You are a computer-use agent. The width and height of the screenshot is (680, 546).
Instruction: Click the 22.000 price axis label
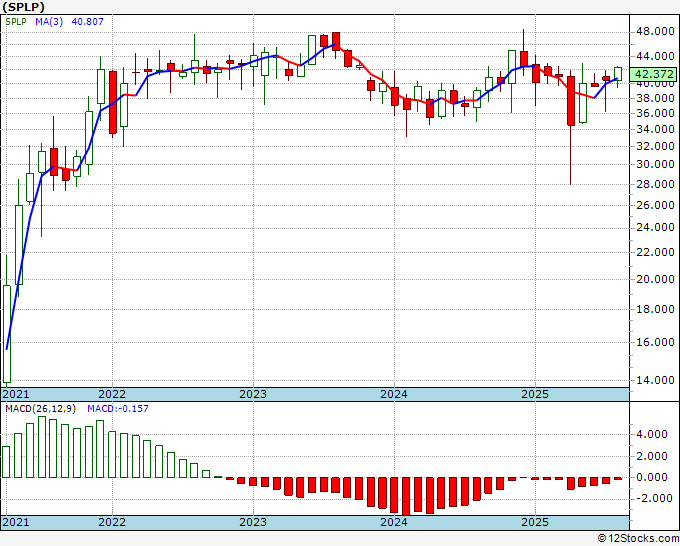(x=655, y=252)
